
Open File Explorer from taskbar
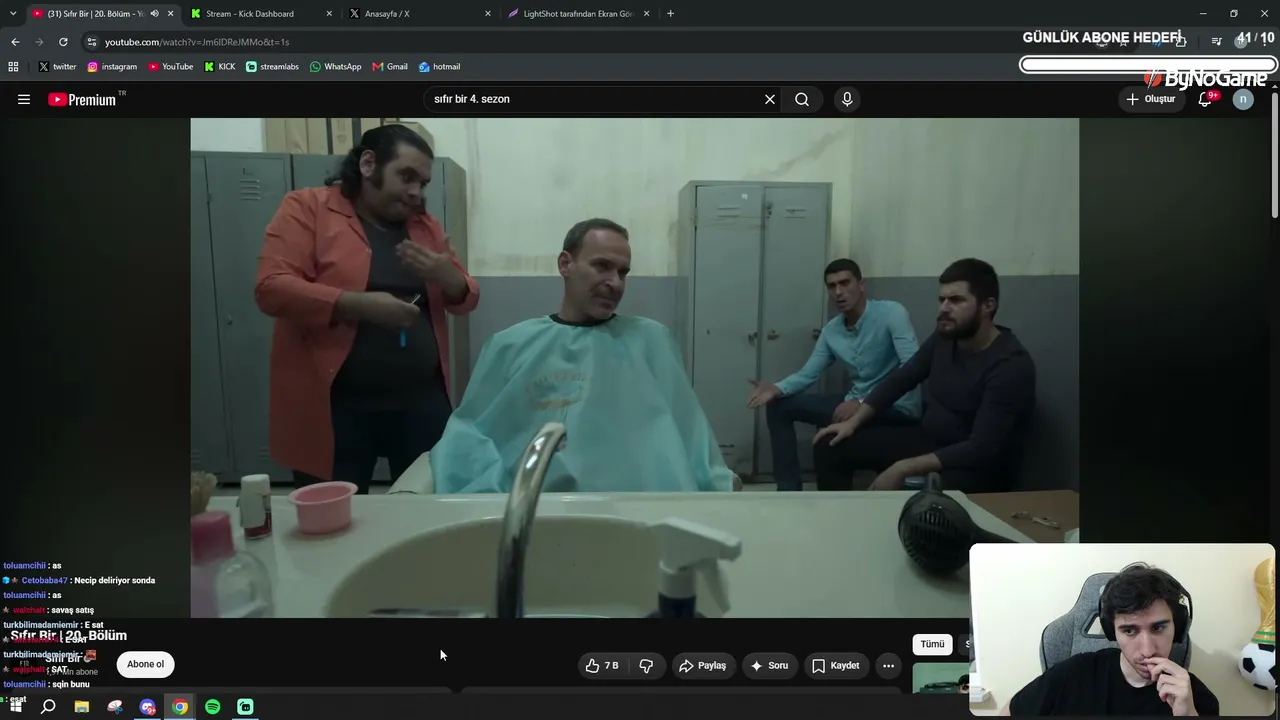[x=82, y=707]
